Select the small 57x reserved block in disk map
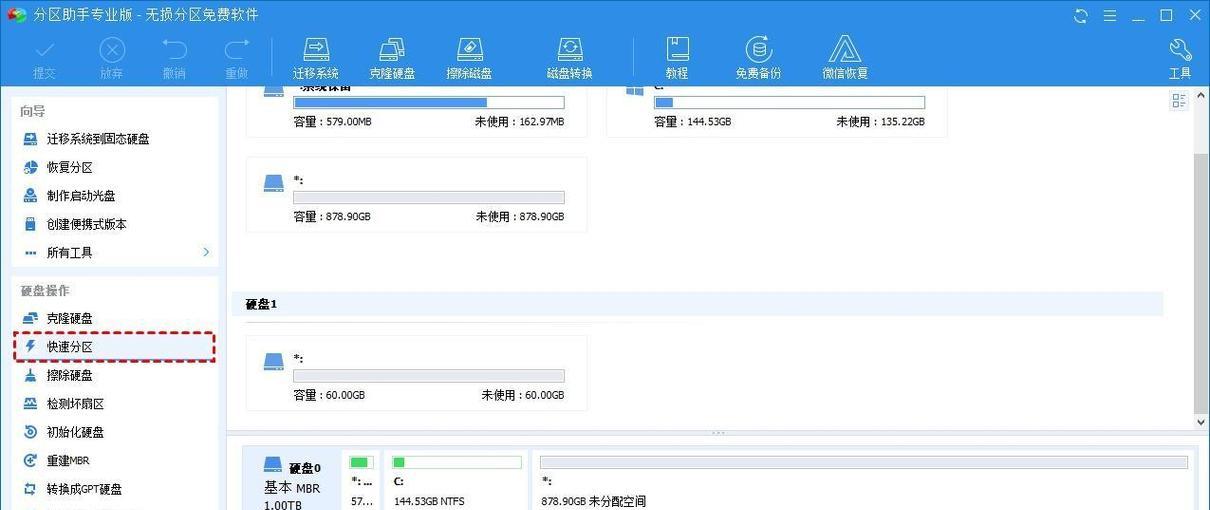This screenshot has width=1210, height=510. [361, 482]
